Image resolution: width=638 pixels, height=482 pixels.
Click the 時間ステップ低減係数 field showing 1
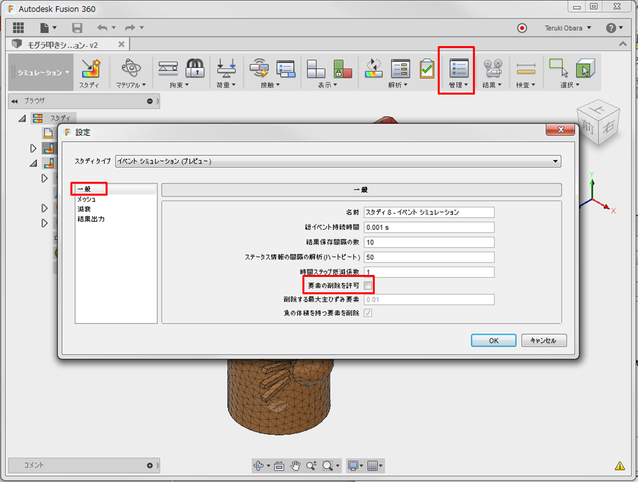(429, 272)
